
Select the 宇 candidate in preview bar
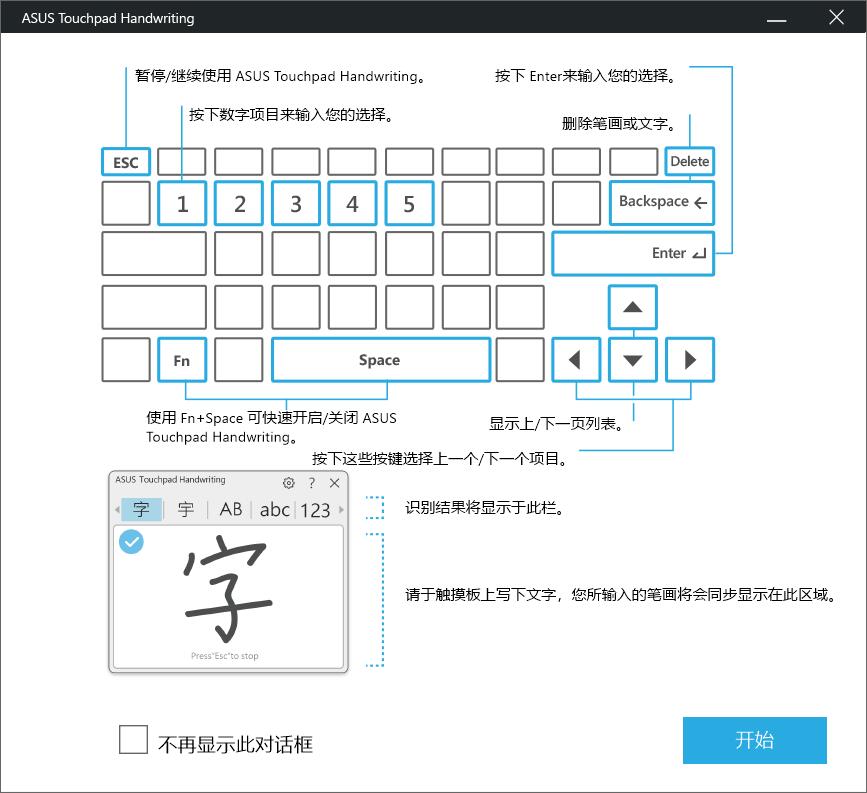click(x=186, y=509)
